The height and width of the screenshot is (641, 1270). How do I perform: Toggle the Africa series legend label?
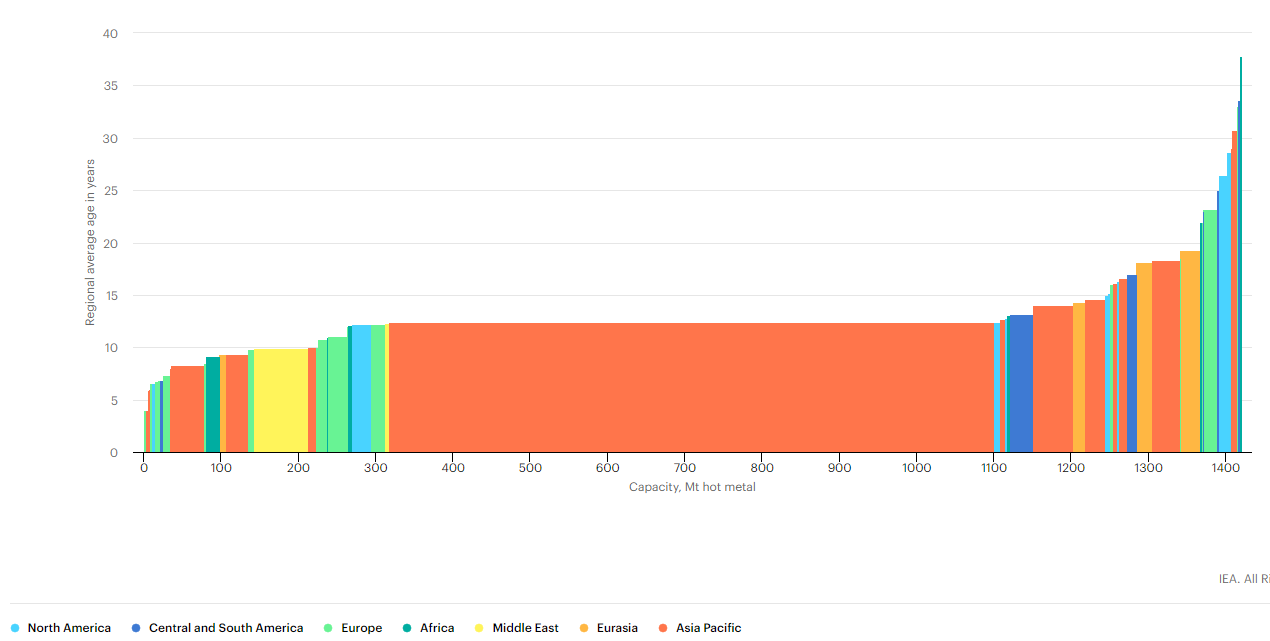(x=437, y=628)
